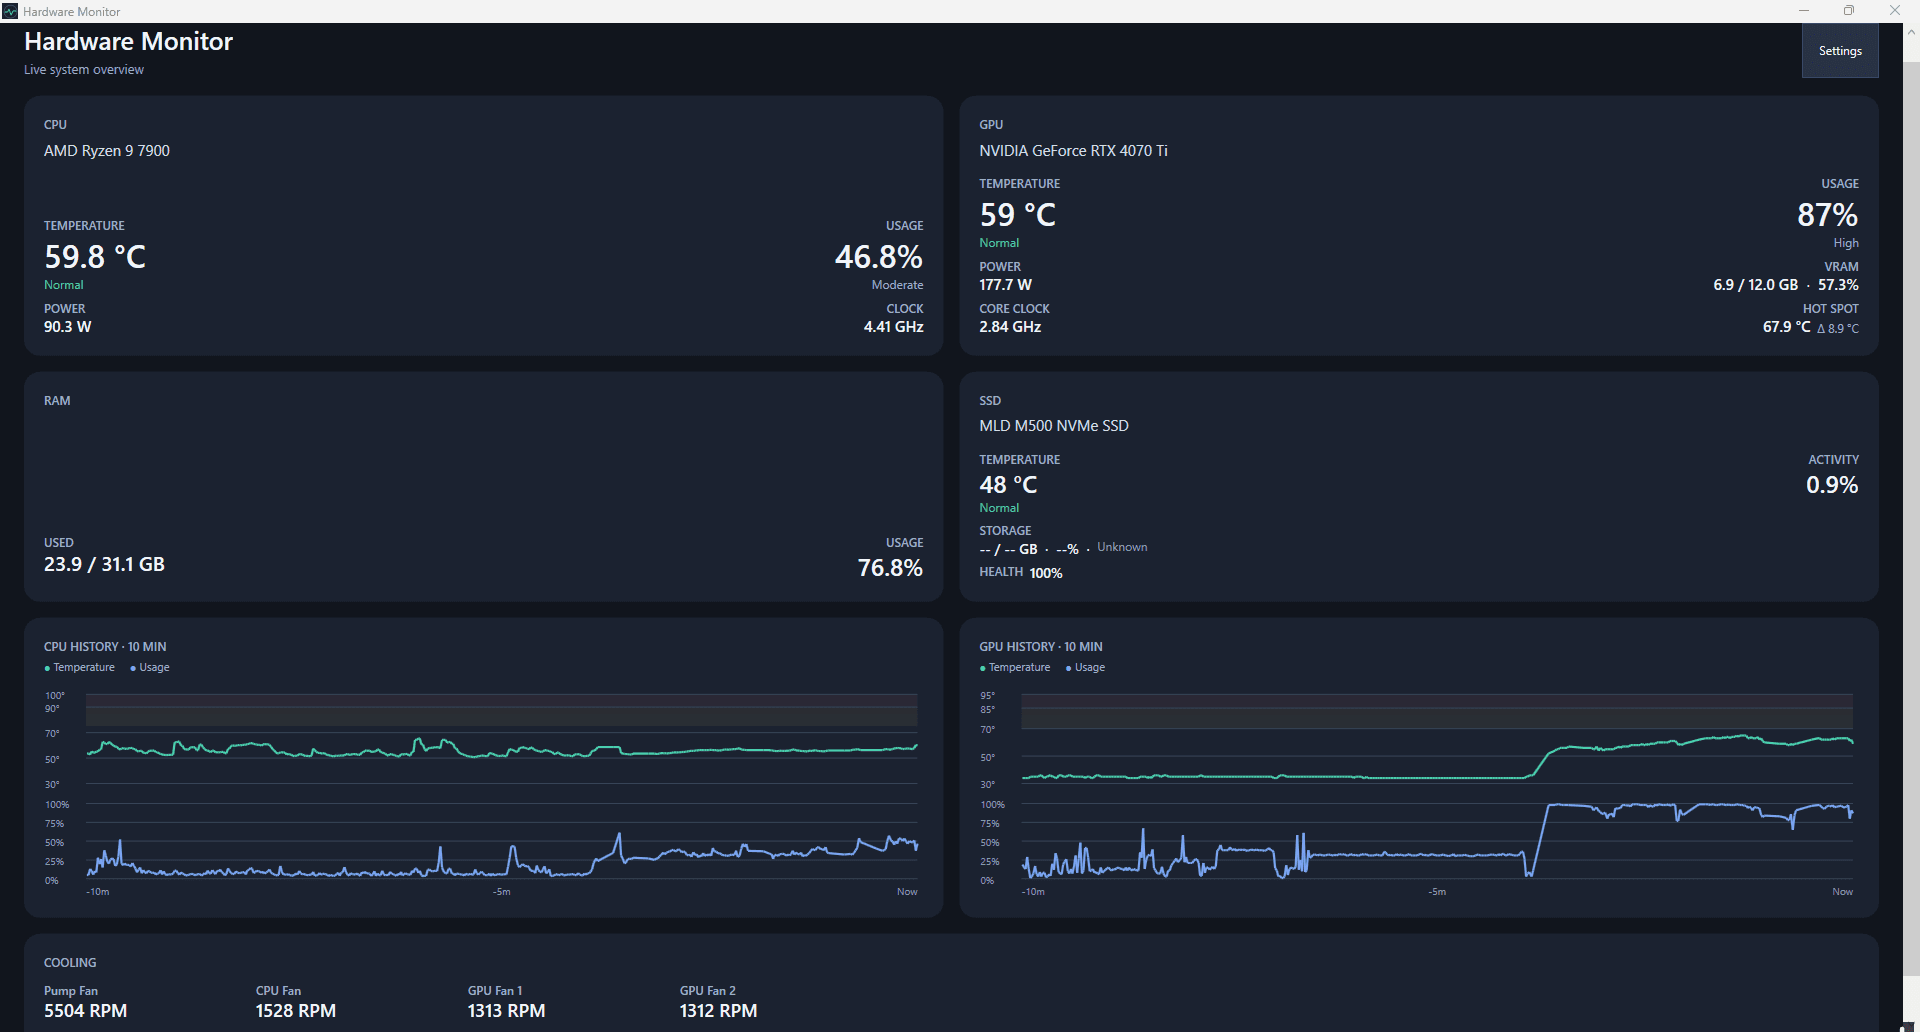Screen dimensions: 1920x1032
Task: Close the Hardware Monitor window
Action: (1895, 11)
